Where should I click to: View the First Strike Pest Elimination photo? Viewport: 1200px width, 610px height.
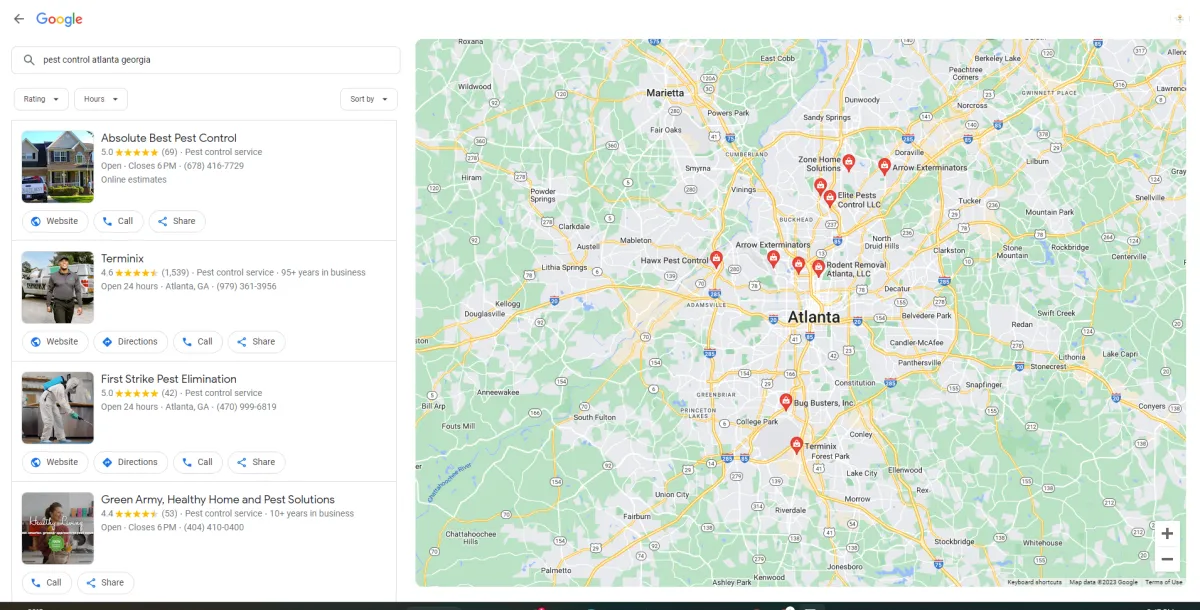[x=58, y=408]
